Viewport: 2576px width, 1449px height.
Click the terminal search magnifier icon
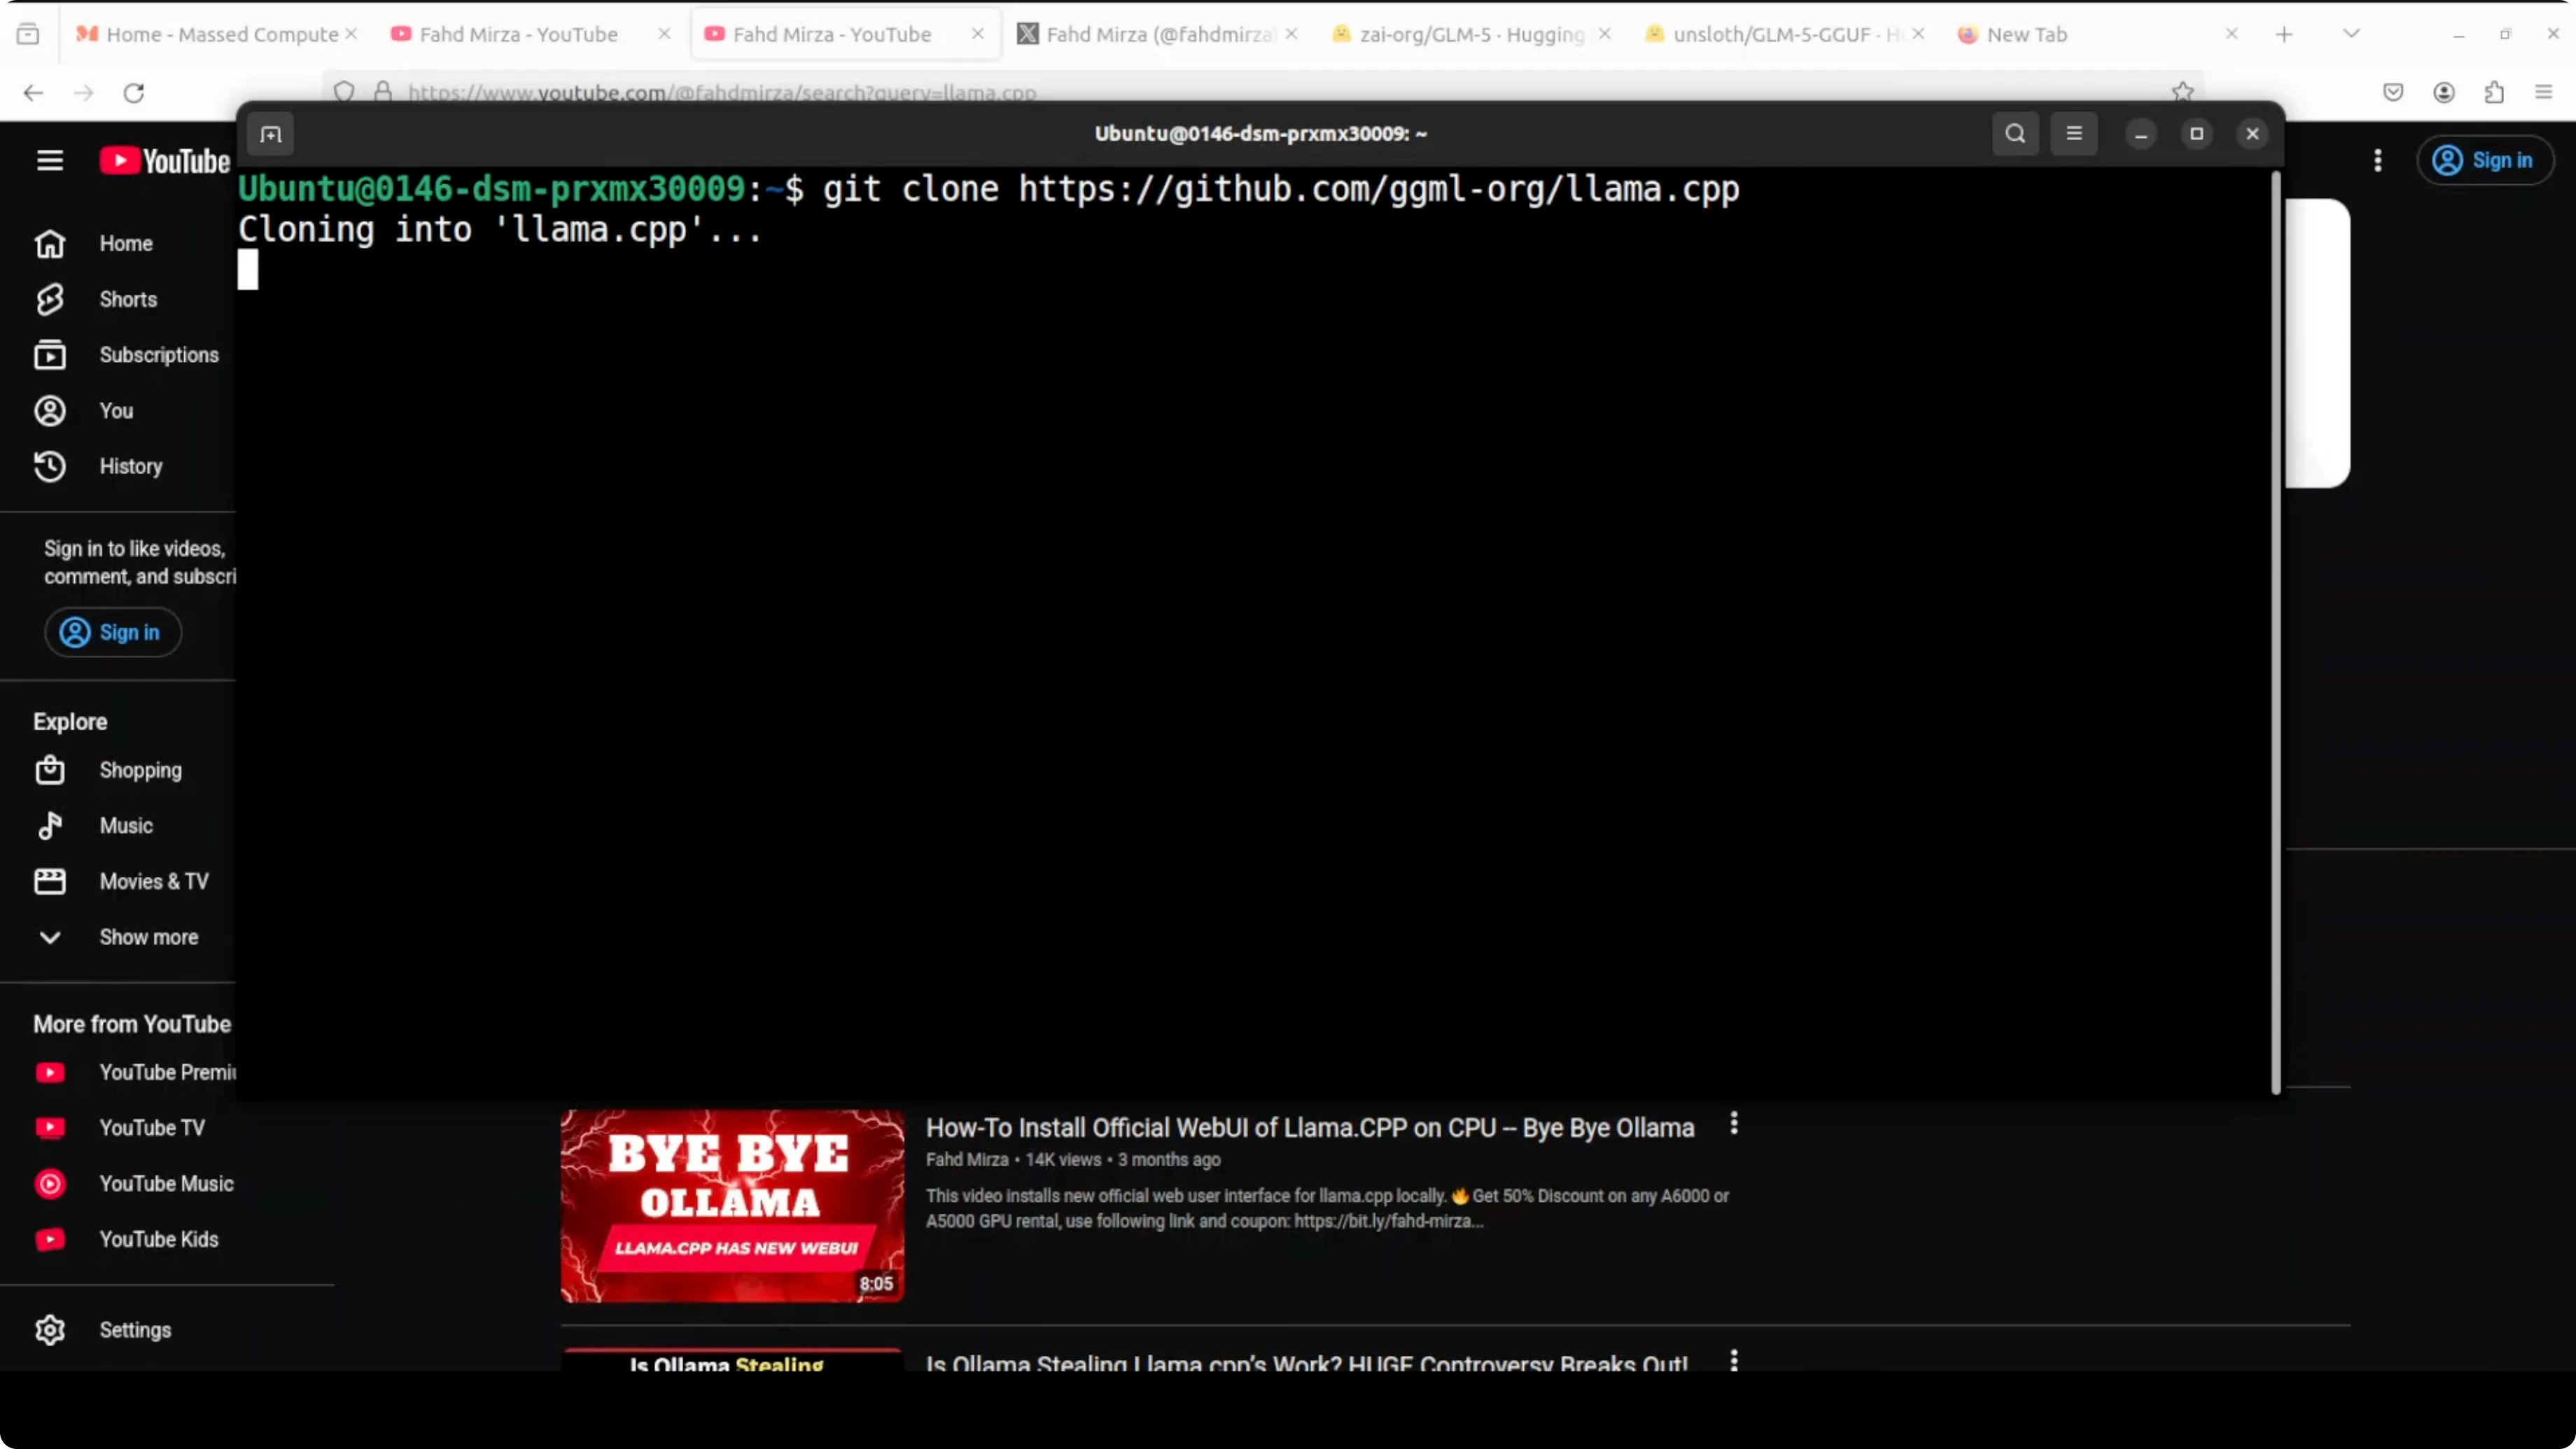pos(2015,134)
